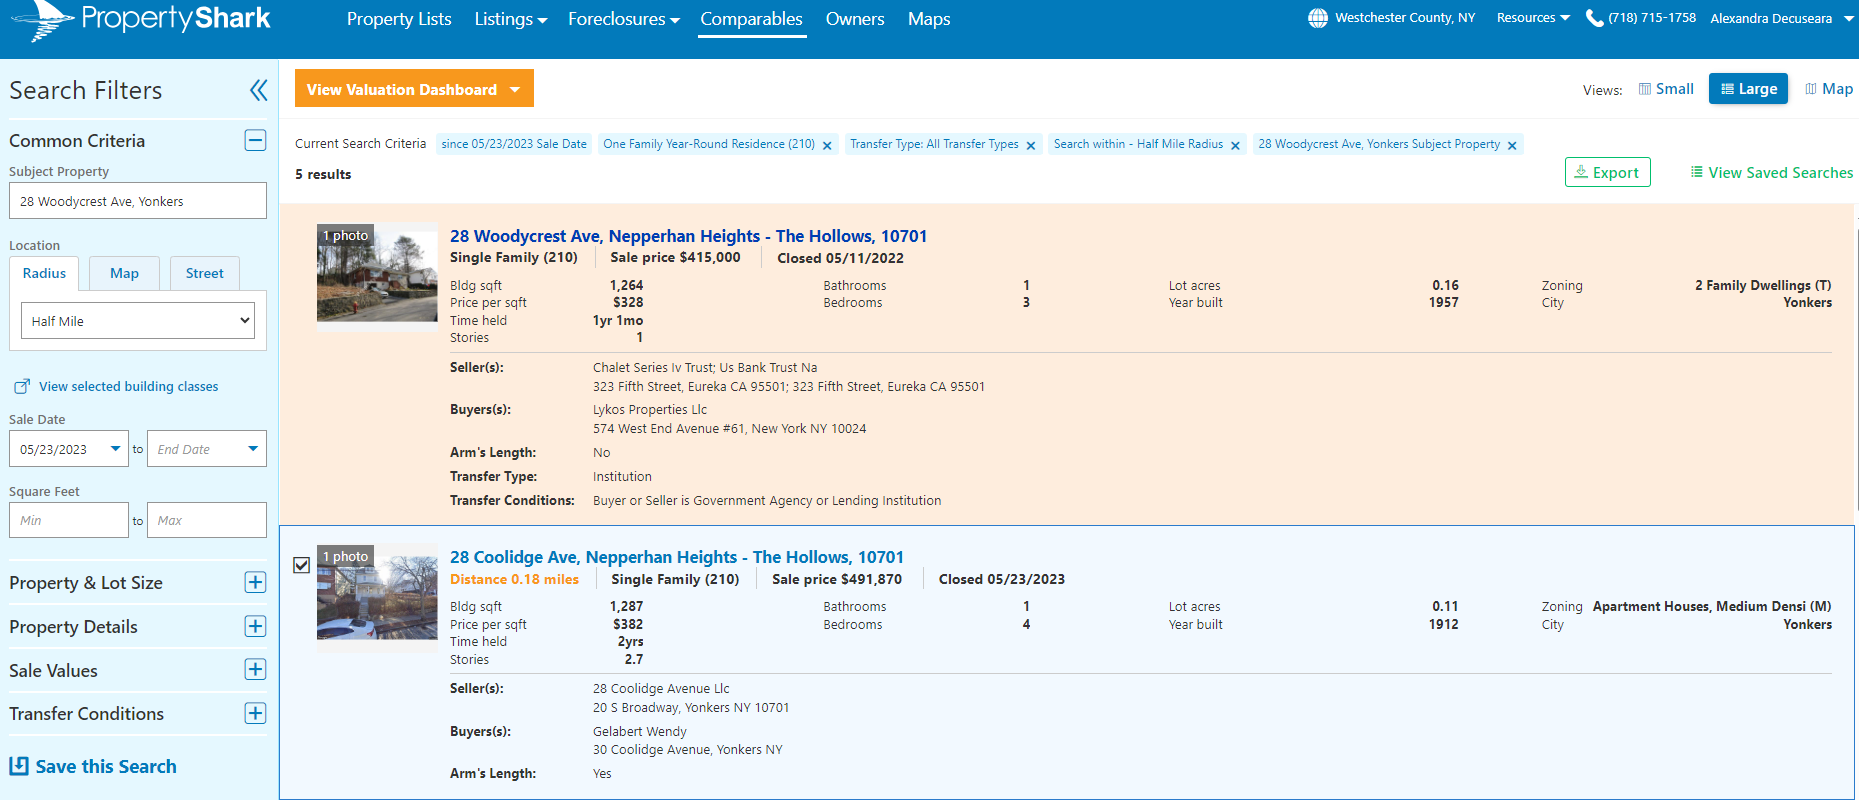The height and width of the screenshot is (800, 1859).
Task: Open the Half Mile radius dropdown
Action: click(138, 321)
